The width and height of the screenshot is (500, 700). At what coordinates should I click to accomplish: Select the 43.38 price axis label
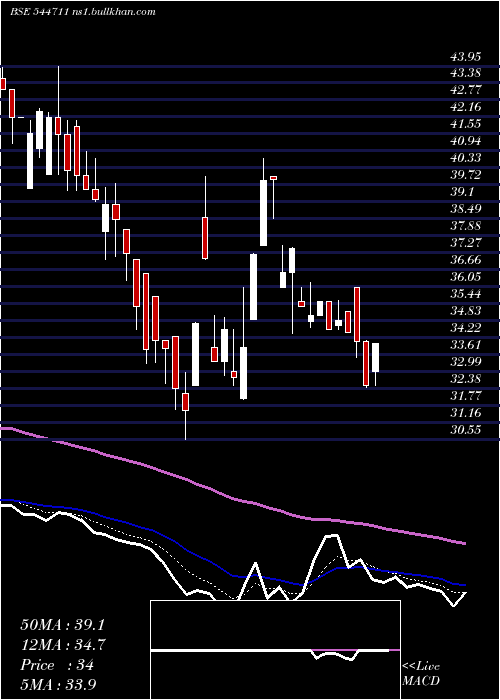tap(466, 73)
